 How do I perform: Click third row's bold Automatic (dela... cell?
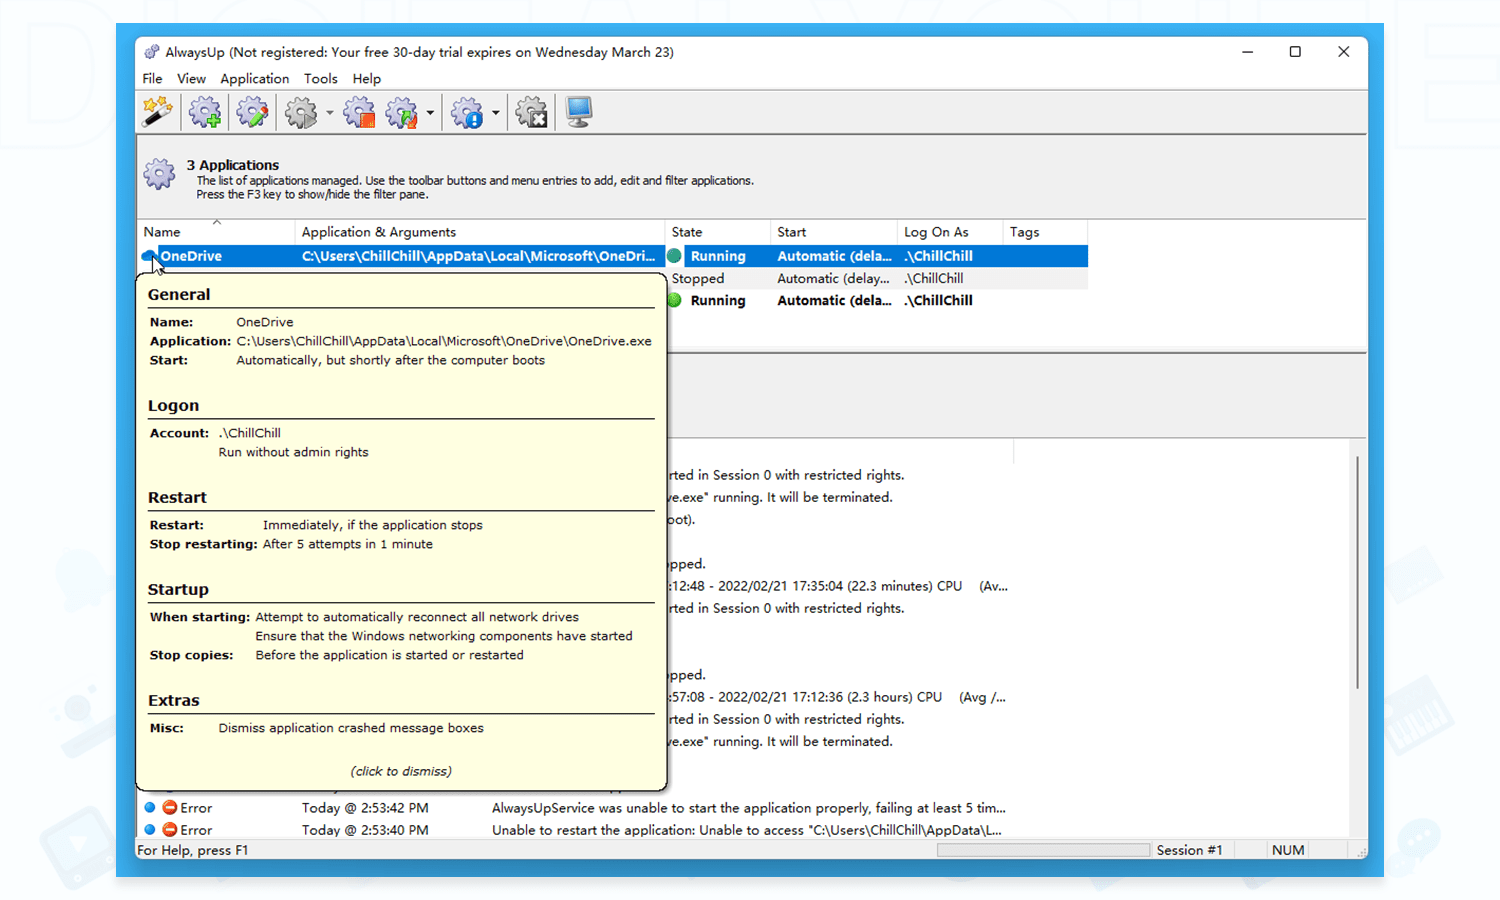click(834, 300)
